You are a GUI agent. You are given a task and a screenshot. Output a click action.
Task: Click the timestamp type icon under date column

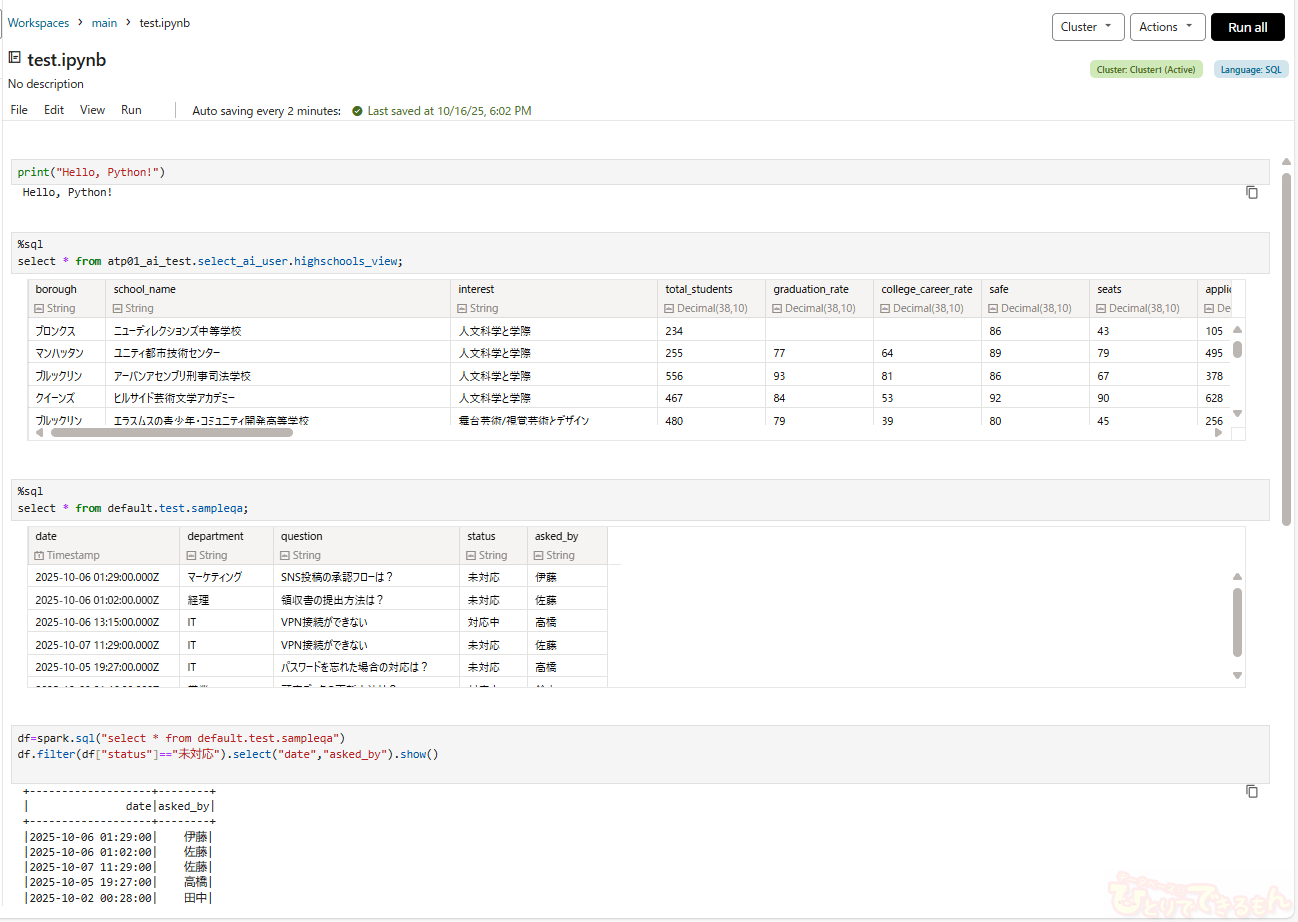tap(39, 555)
